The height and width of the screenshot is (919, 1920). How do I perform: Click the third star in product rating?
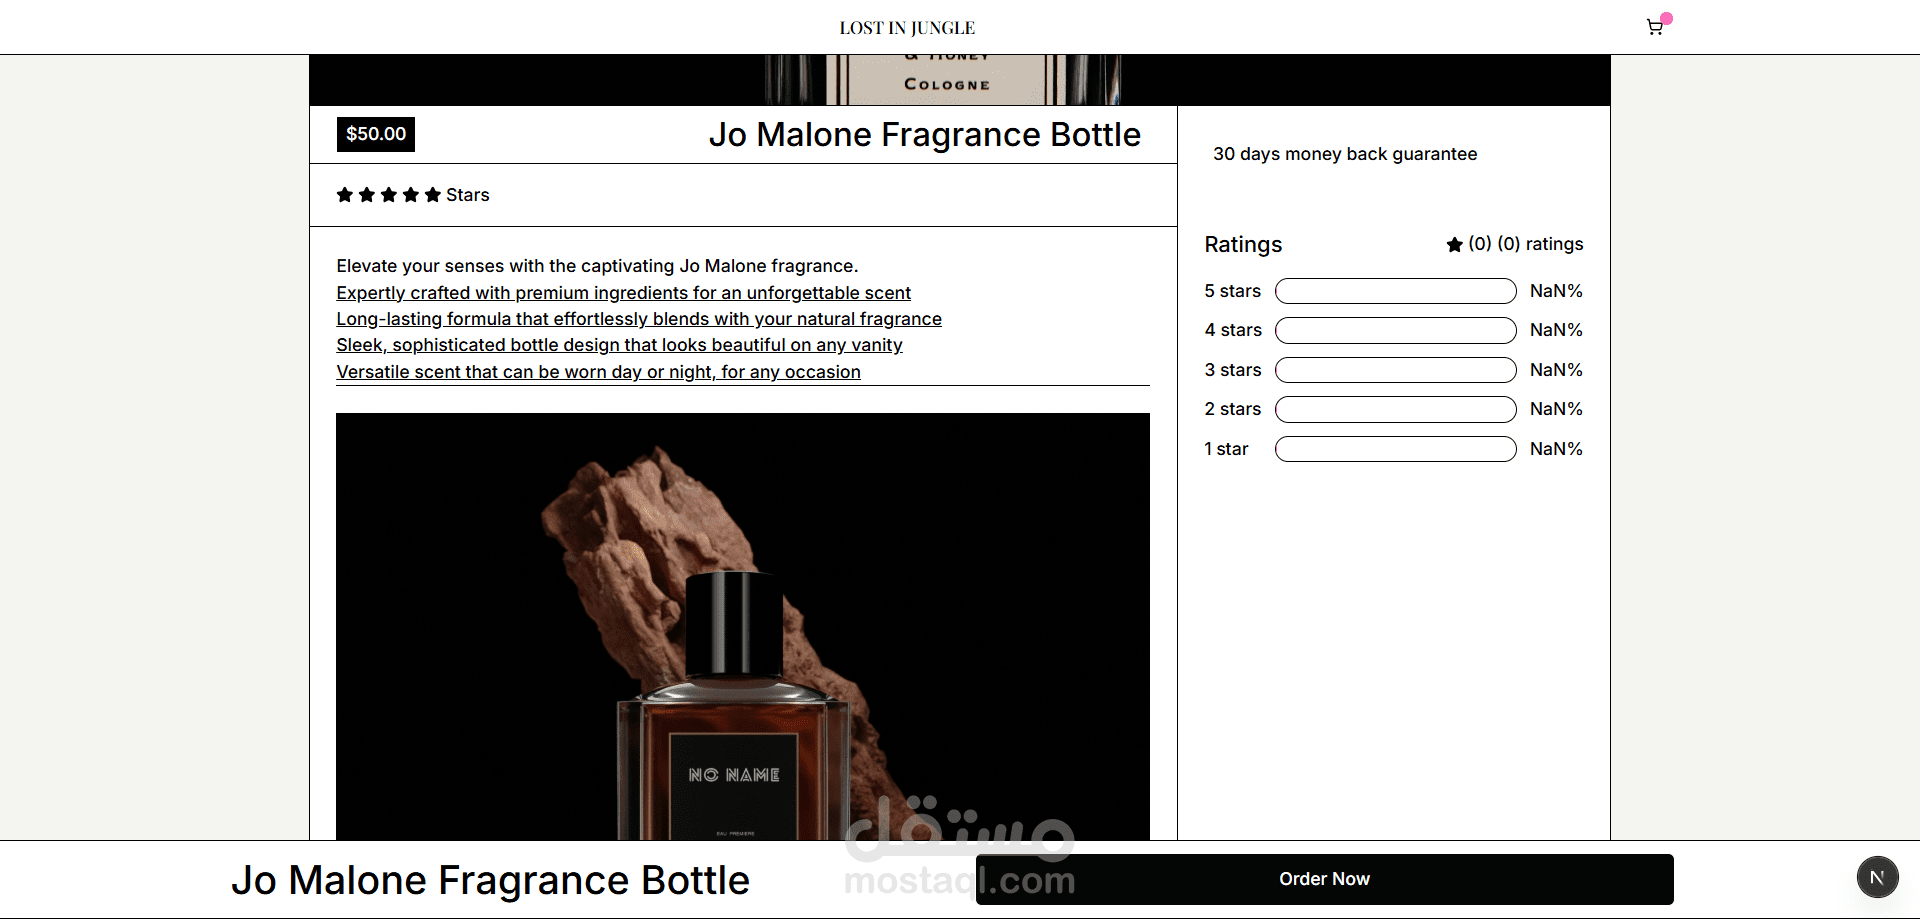tap(389, 195)
